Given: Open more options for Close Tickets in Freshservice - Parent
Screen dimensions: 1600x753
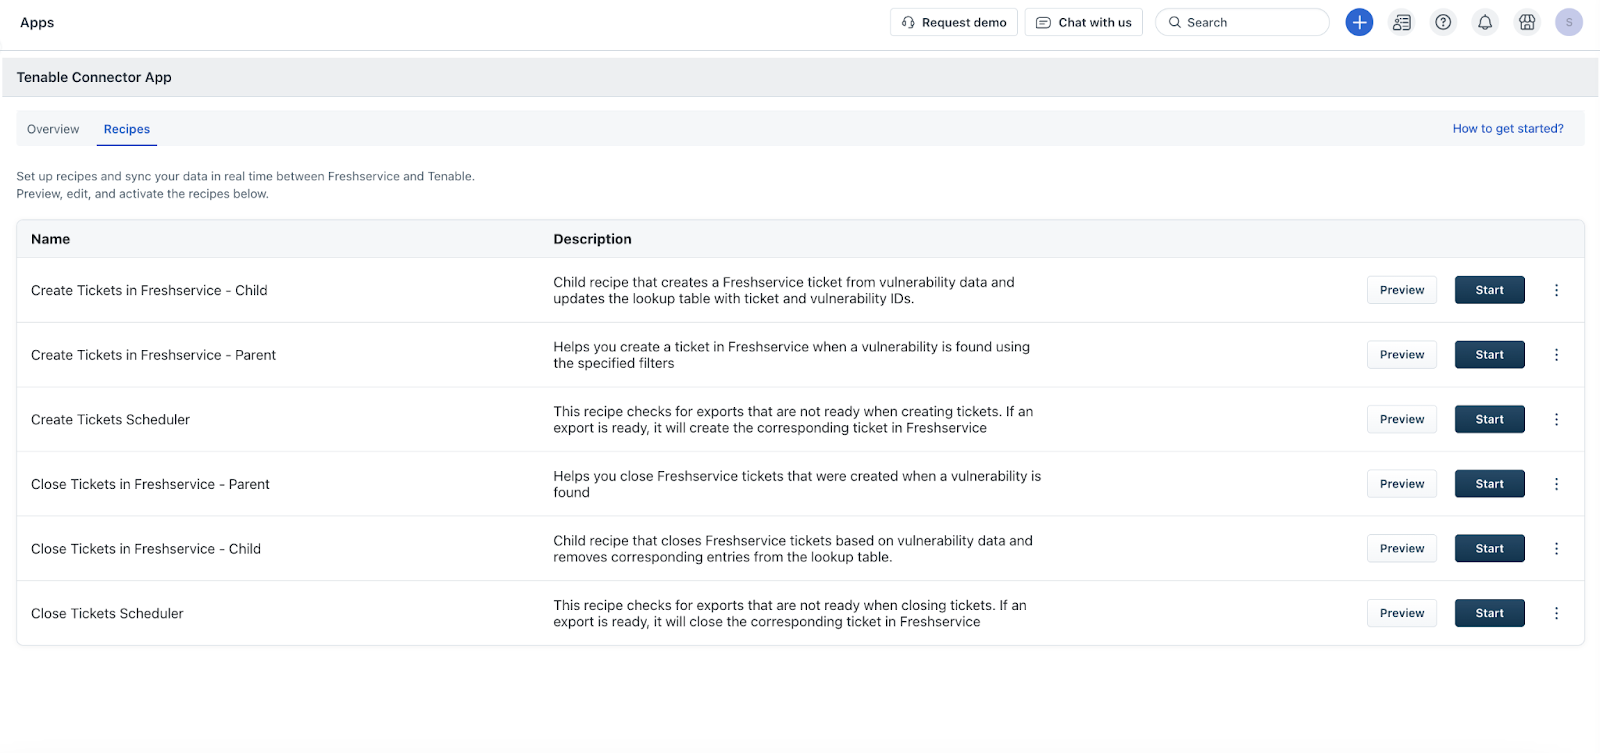Looking at the screenshot, I should pos(1556,484).
